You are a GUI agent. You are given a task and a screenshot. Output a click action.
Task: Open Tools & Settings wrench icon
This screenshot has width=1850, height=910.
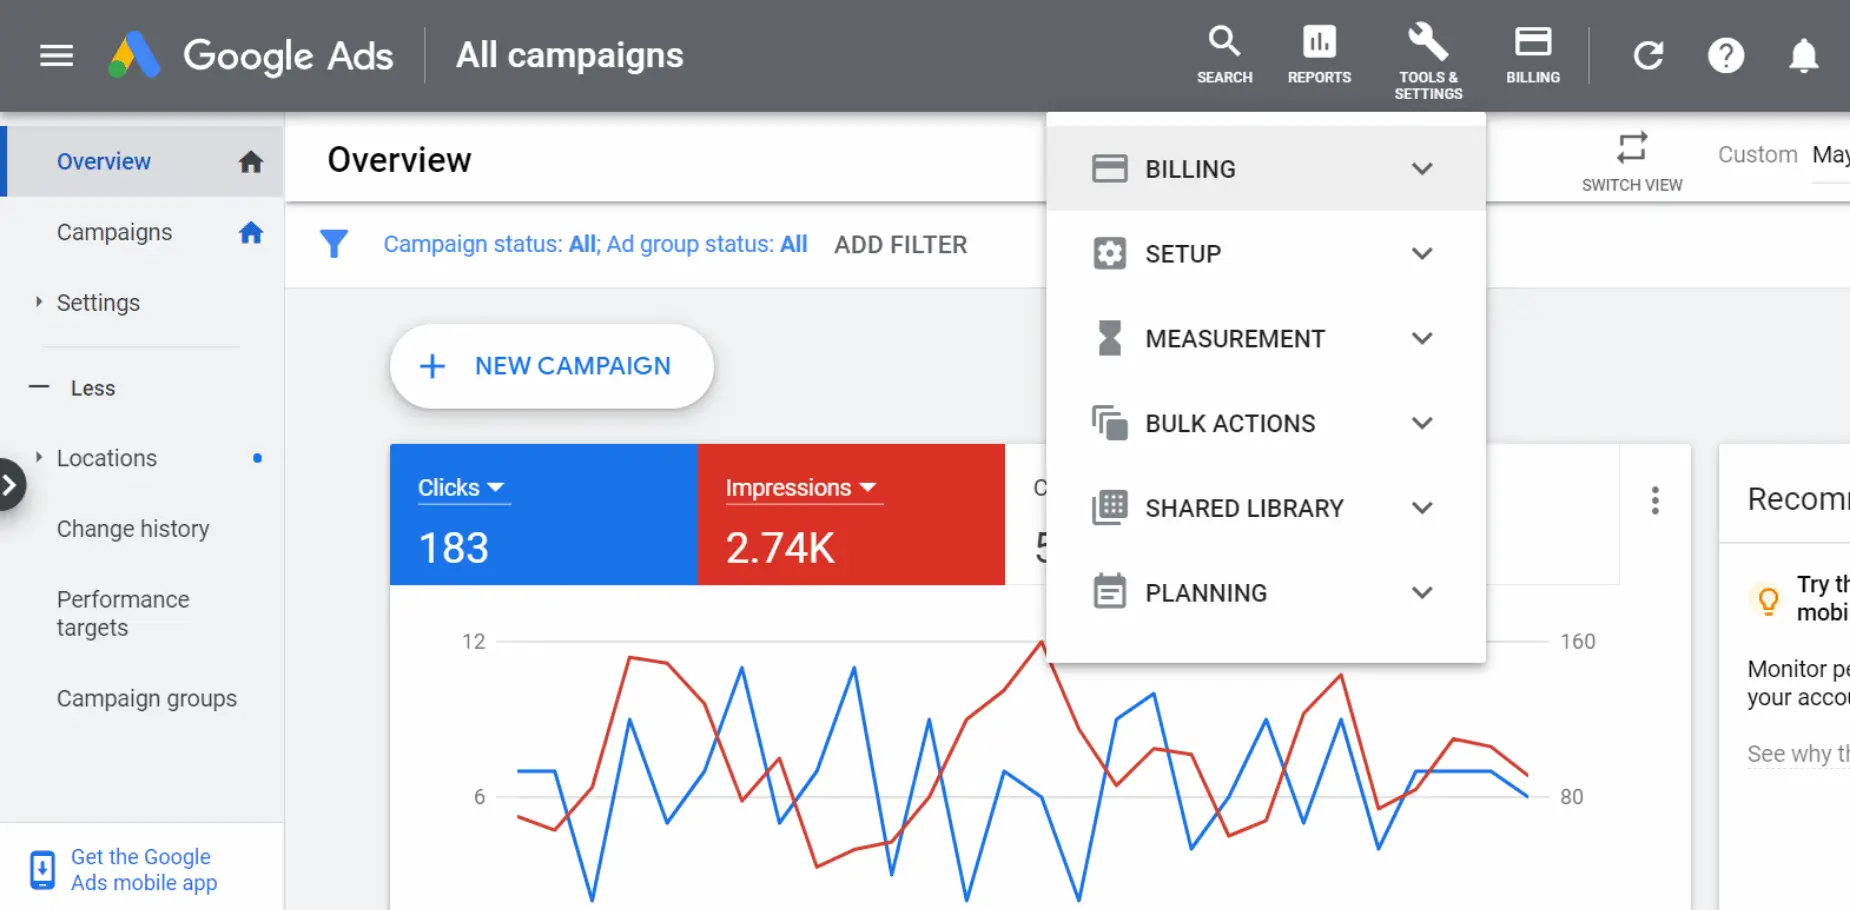point(1428,42)
